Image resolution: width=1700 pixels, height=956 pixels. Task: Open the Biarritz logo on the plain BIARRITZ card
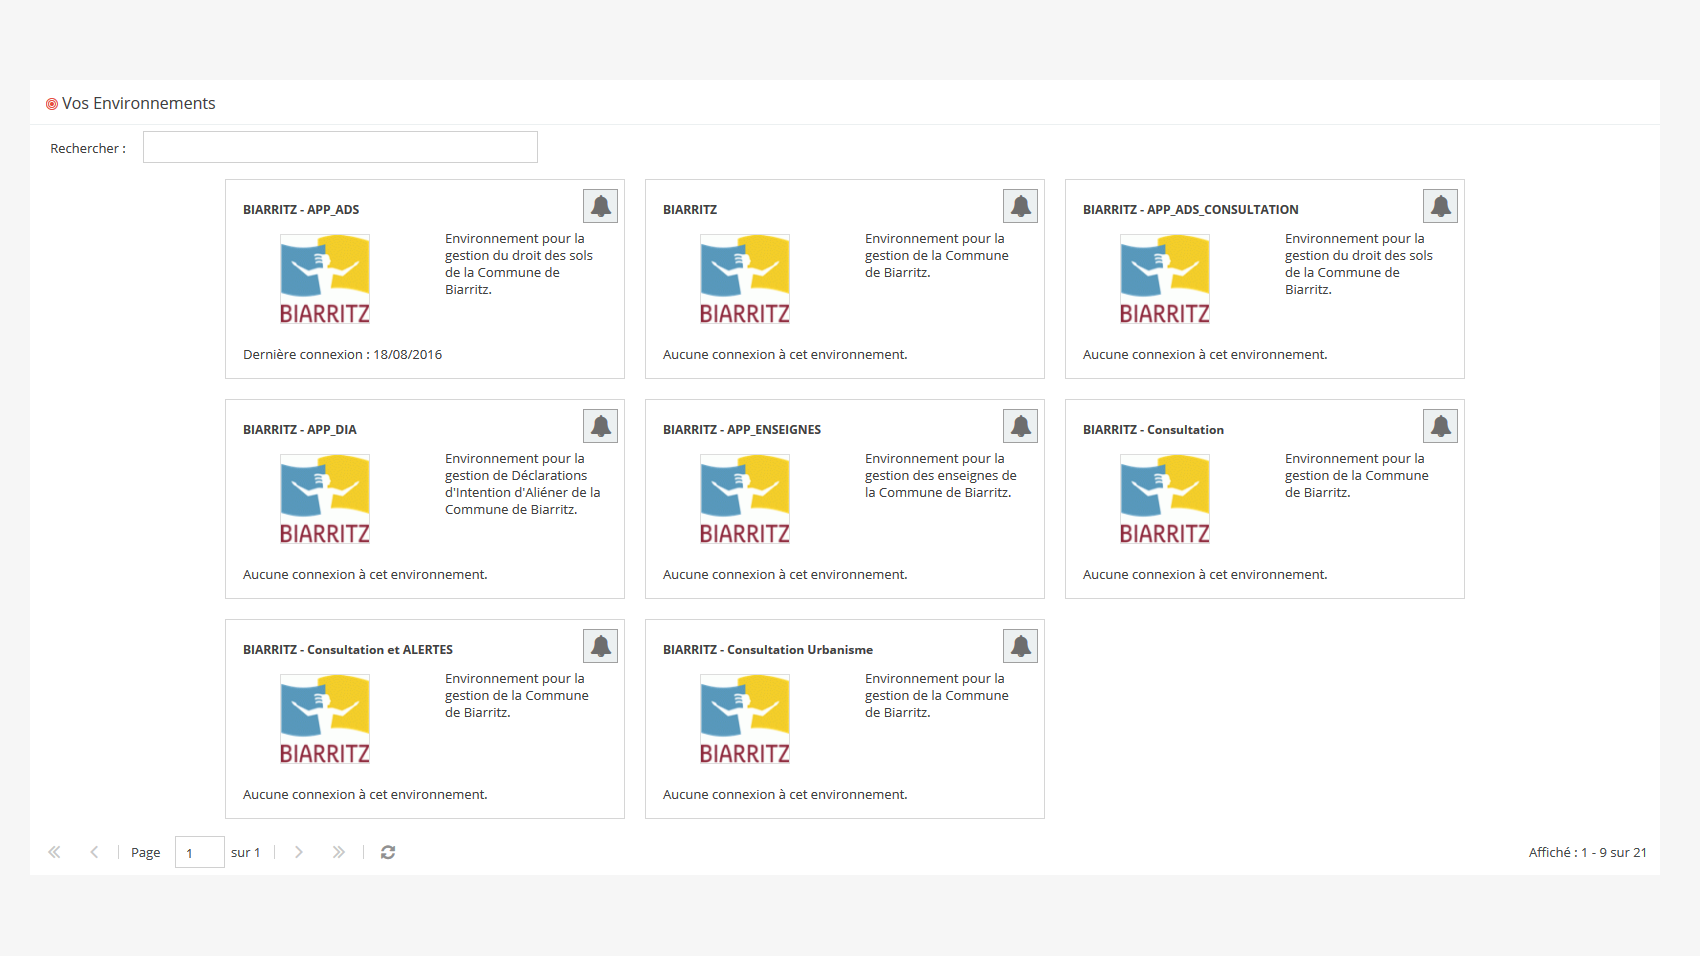click(745, 279)
